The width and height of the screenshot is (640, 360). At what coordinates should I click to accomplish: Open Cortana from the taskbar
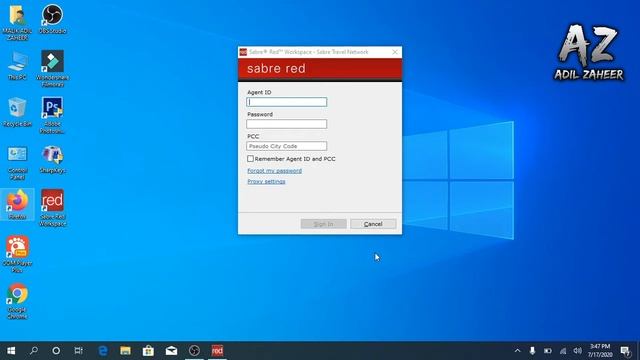point(56,351)
